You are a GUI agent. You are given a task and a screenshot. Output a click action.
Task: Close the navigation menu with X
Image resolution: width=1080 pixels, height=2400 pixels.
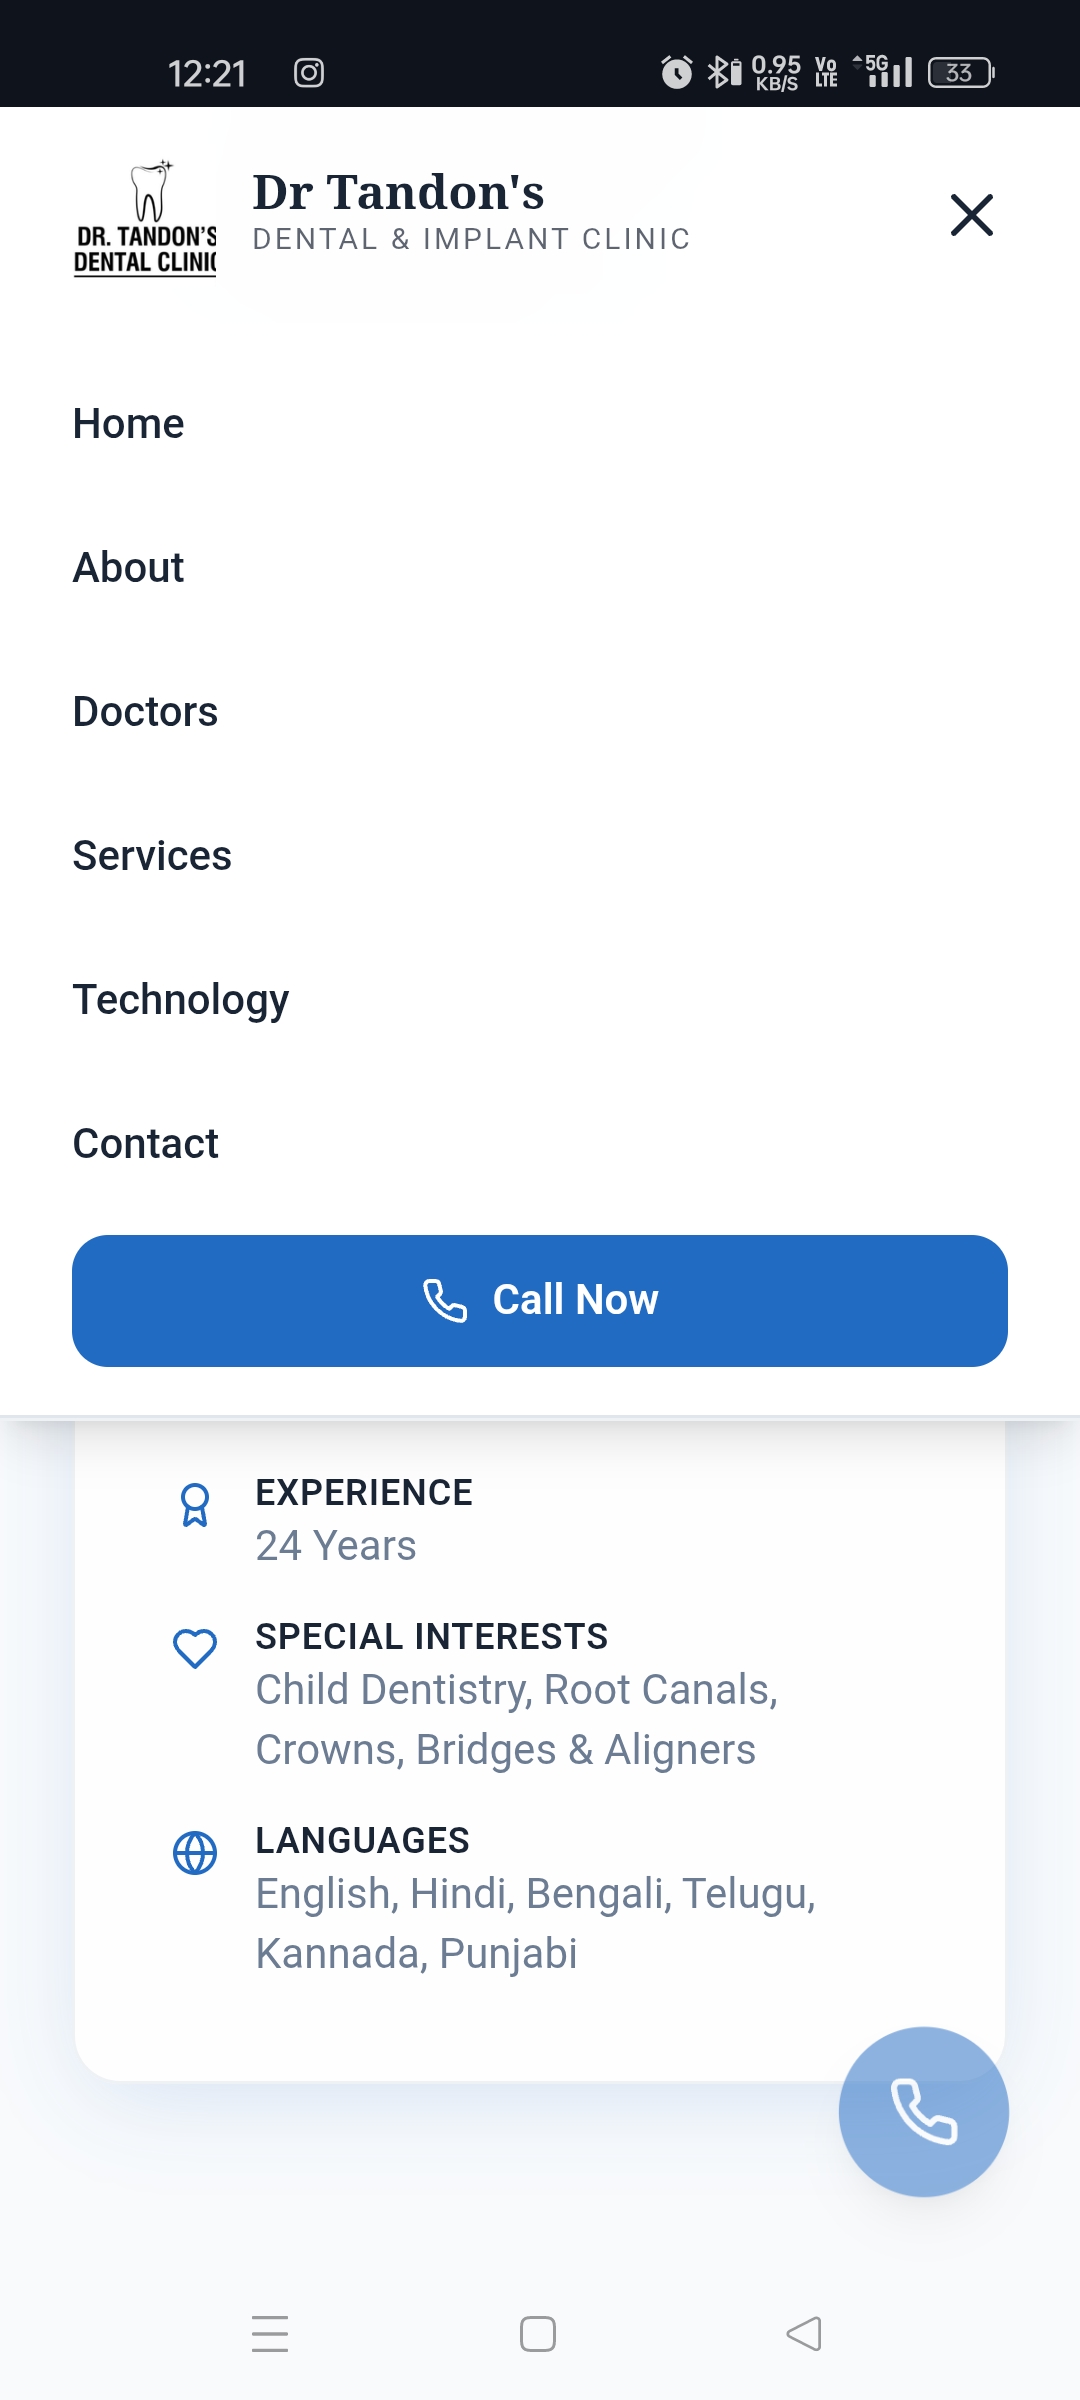click(971, 215)
